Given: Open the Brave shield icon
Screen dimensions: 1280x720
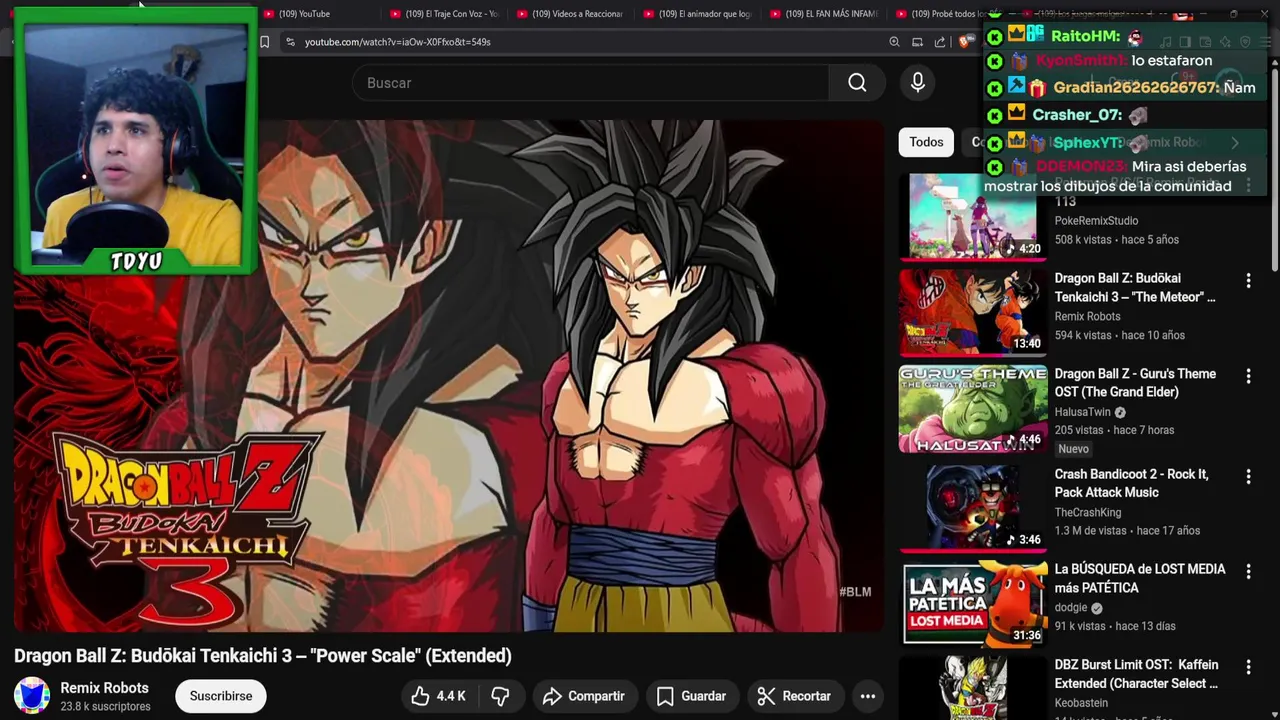Looking at the screenshot, I should 964,42.
